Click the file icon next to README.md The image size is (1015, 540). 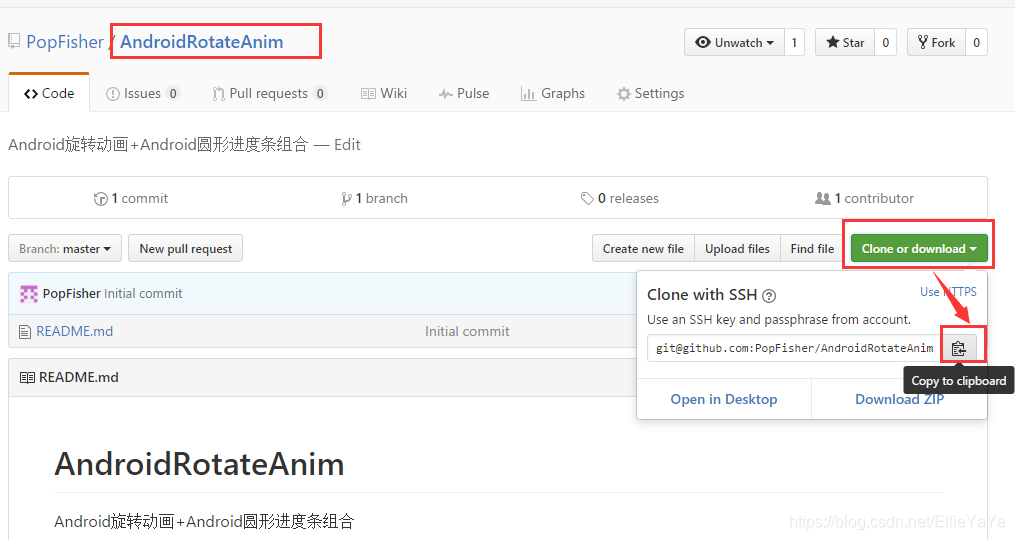tap(25, 332)
